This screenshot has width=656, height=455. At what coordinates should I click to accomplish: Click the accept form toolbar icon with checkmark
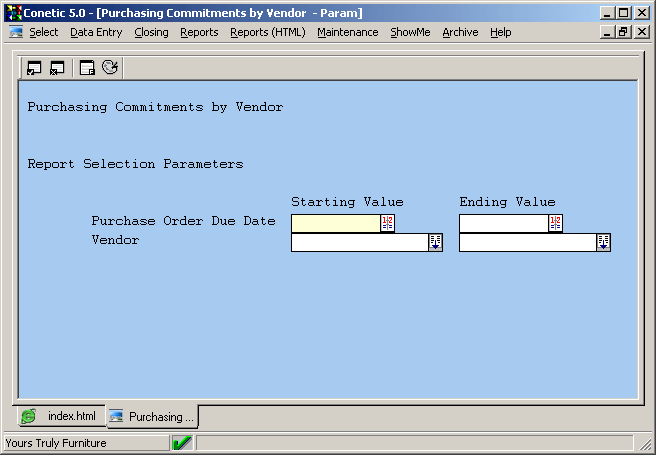click(x=34, y=68)
